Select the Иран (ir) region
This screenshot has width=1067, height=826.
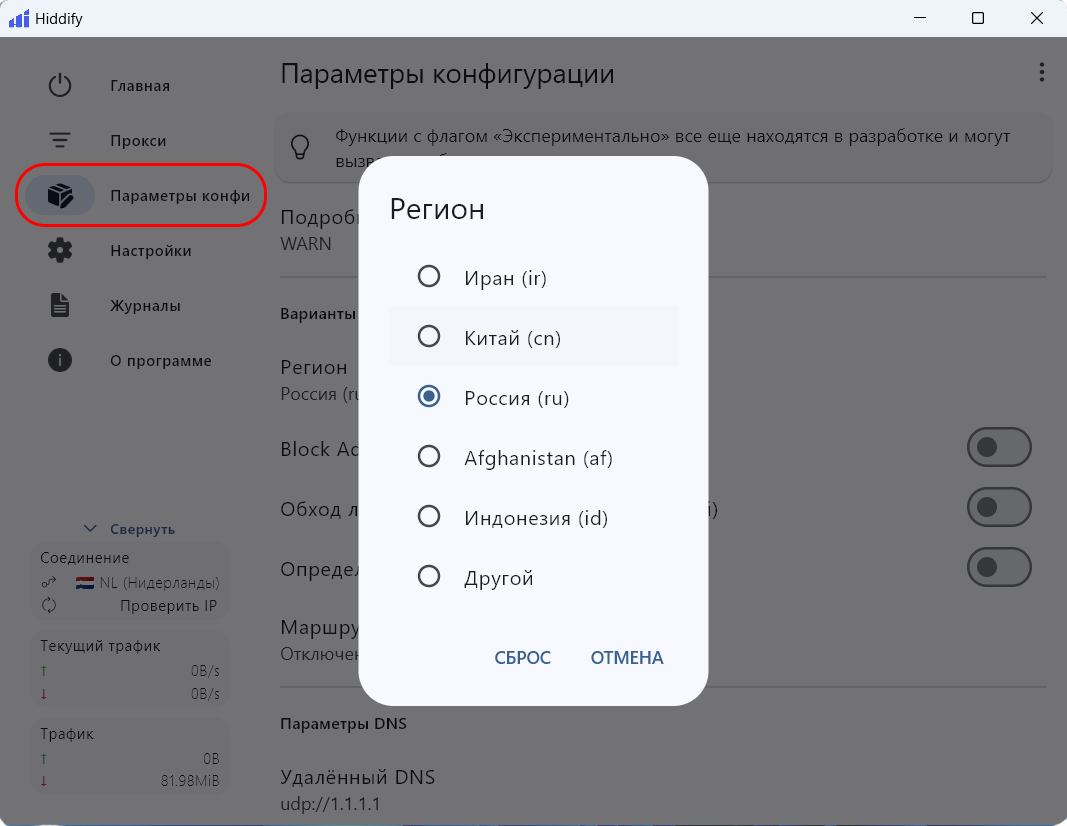(x=429, y=277)
